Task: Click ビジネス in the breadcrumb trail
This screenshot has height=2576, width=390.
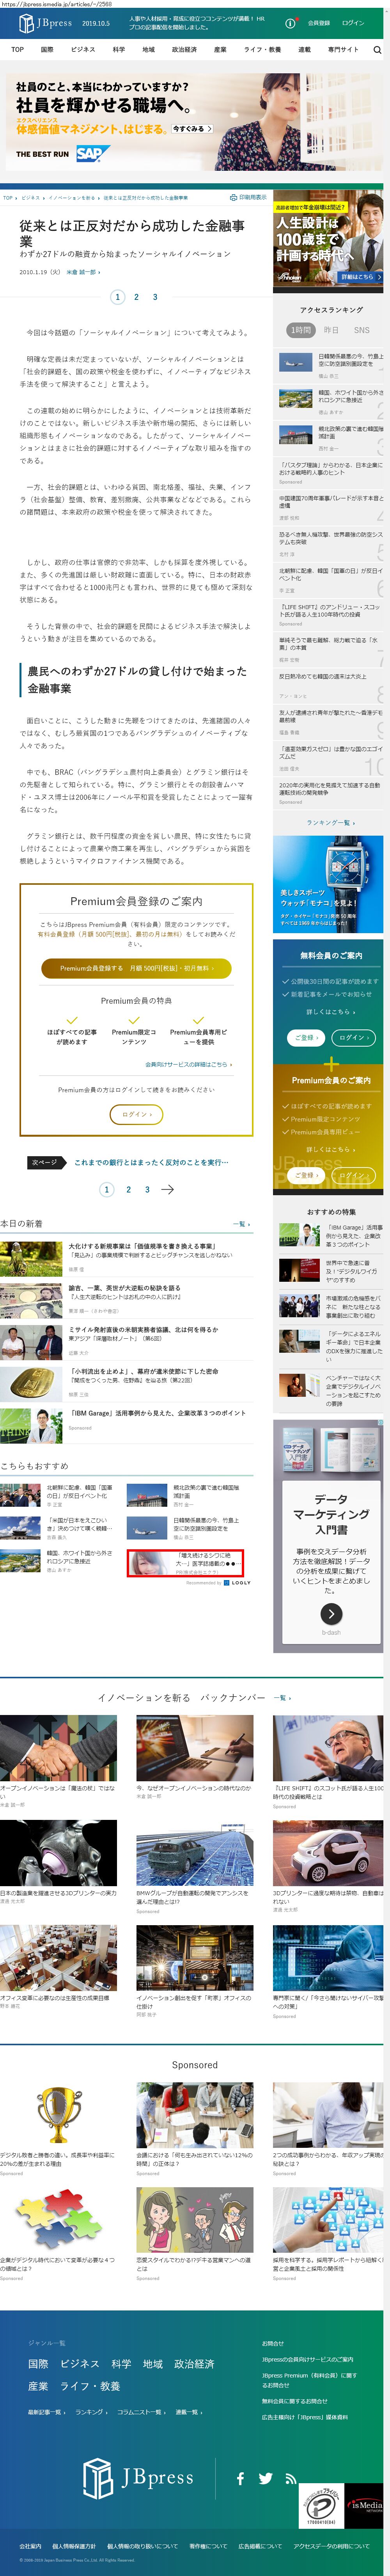Action: click(x=31, y=198)
